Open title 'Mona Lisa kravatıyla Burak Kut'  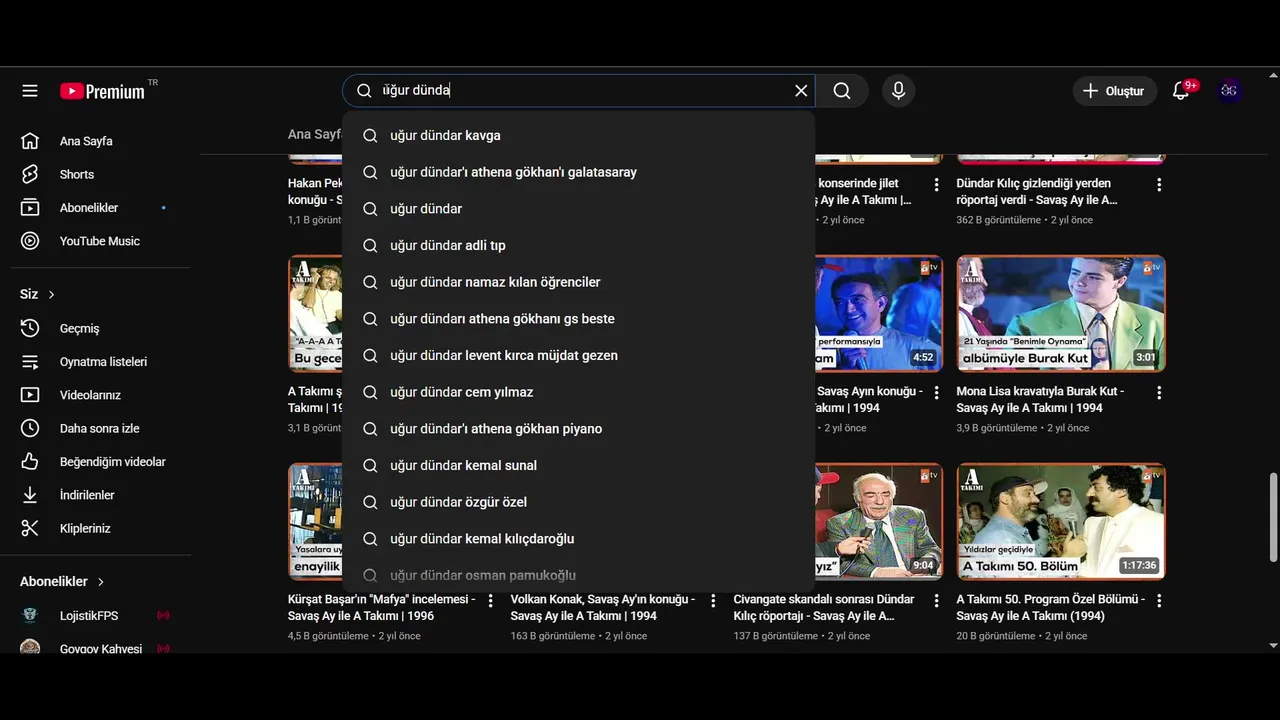point(1040,400)
